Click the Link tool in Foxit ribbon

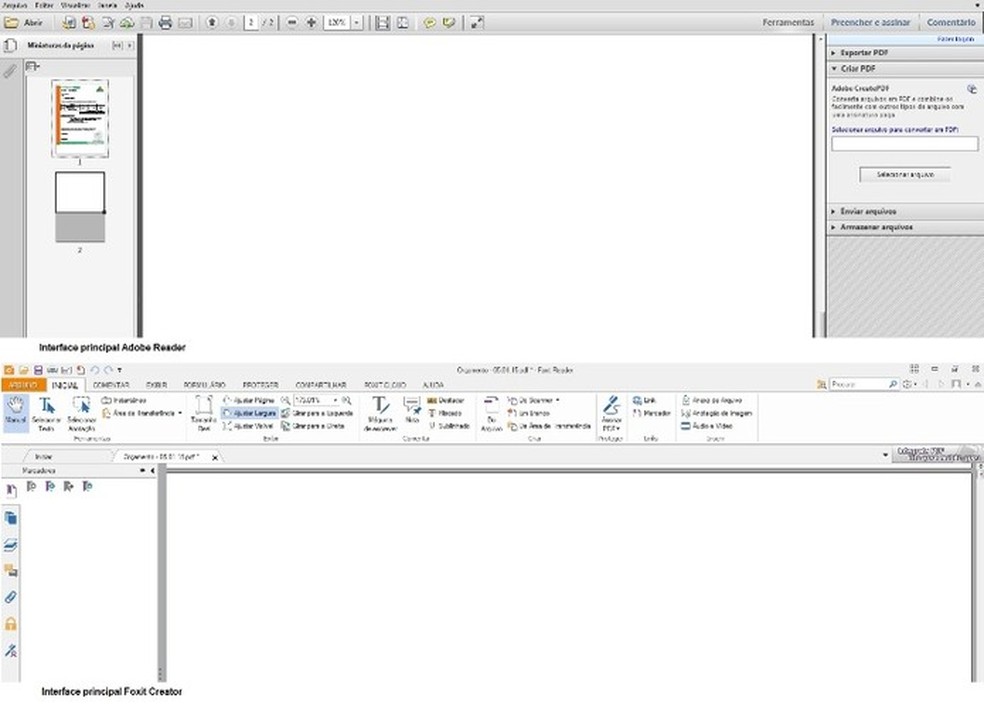[x=644, y=400]
